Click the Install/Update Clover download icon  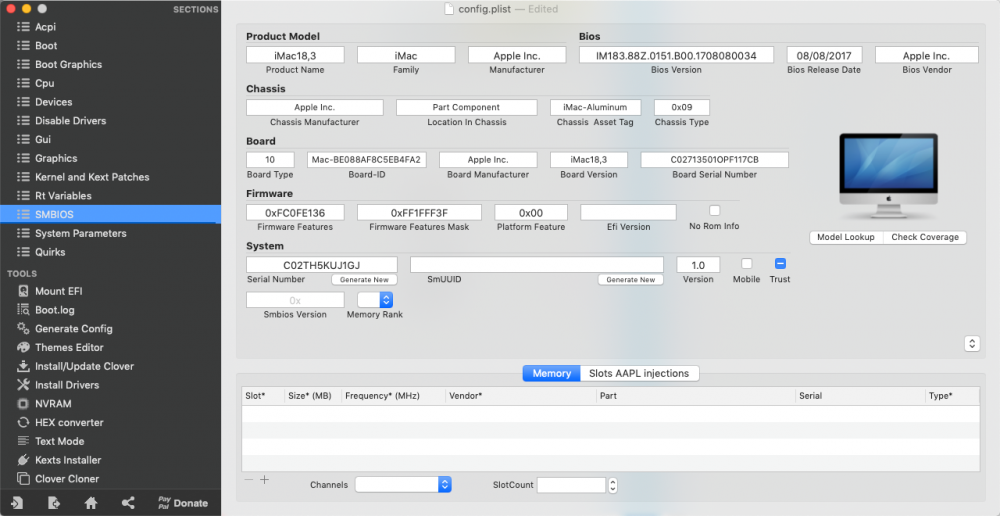[x=23, y=366]
